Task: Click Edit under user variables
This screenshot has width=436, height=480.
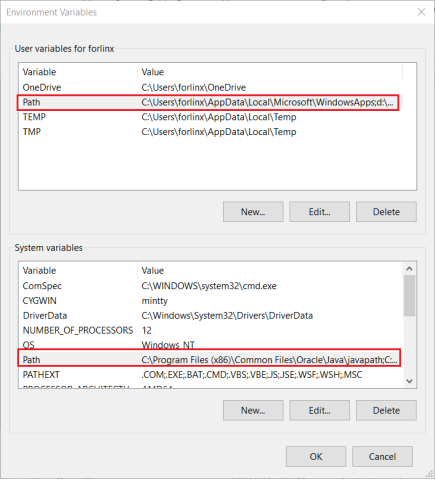Action: pos(319,212)
